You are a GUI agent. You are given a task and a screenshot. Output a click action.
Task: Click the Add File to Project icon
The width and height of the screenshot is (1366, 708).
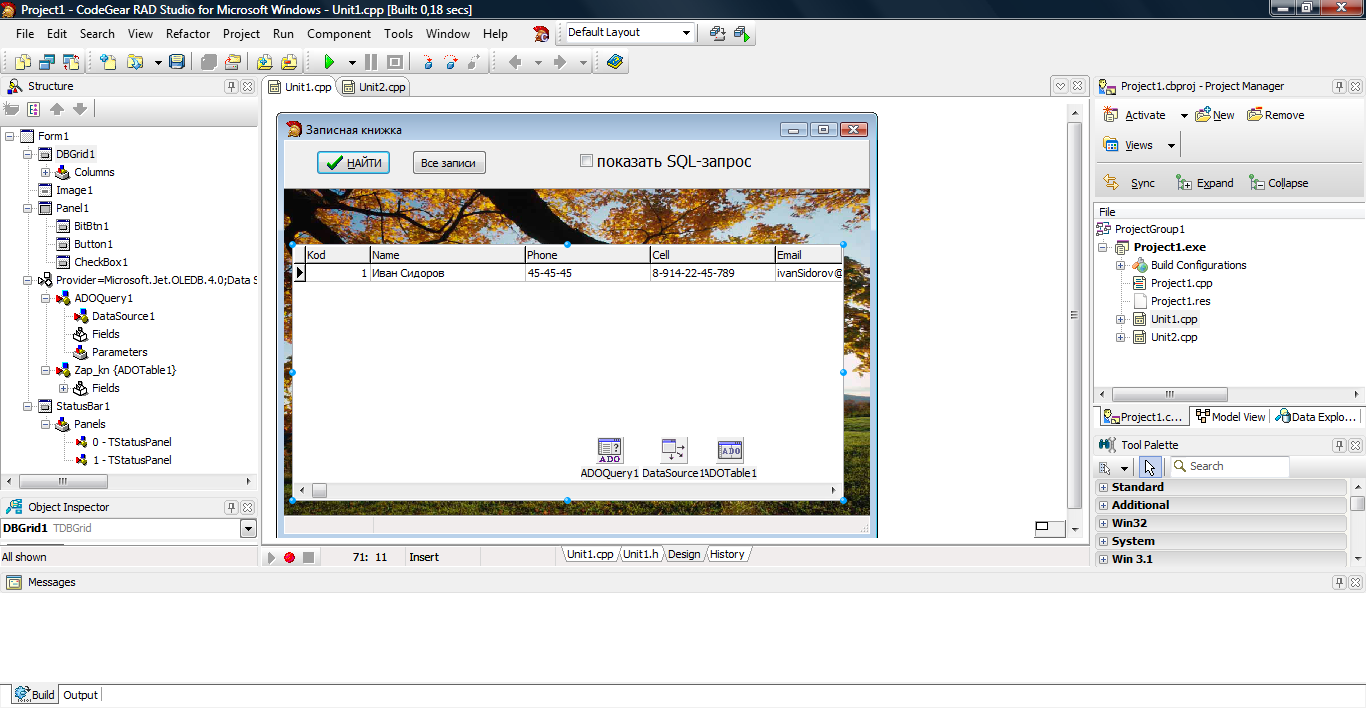point(265,62)
